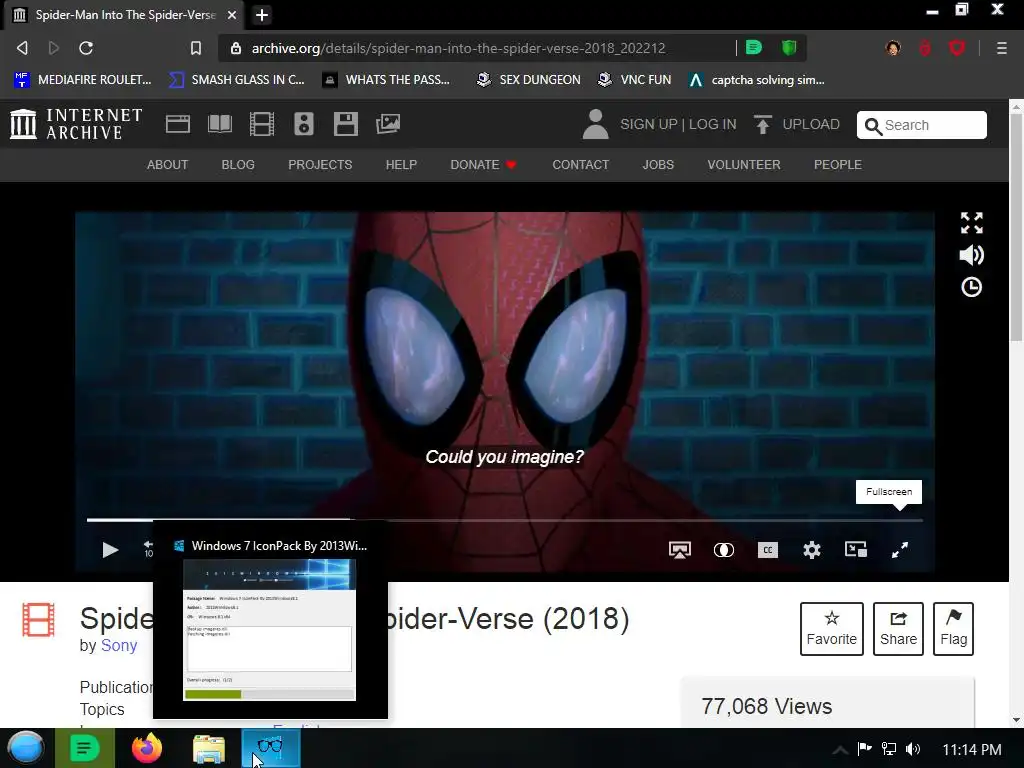Open the MEDIAFIRE ROULET... bookmark
This screenshot has width=1024, height=768.
coord(82,80)
